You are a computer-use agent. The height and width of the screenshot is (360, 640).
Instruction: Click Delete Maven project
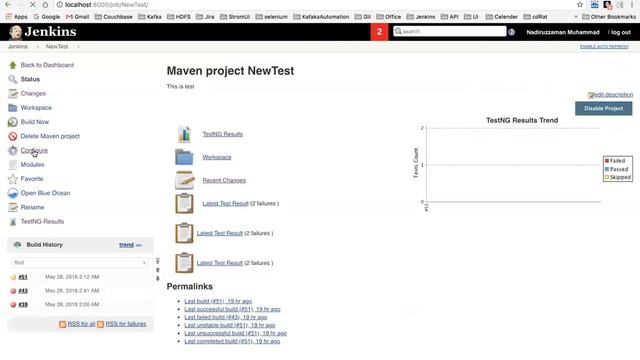point(50,136)
